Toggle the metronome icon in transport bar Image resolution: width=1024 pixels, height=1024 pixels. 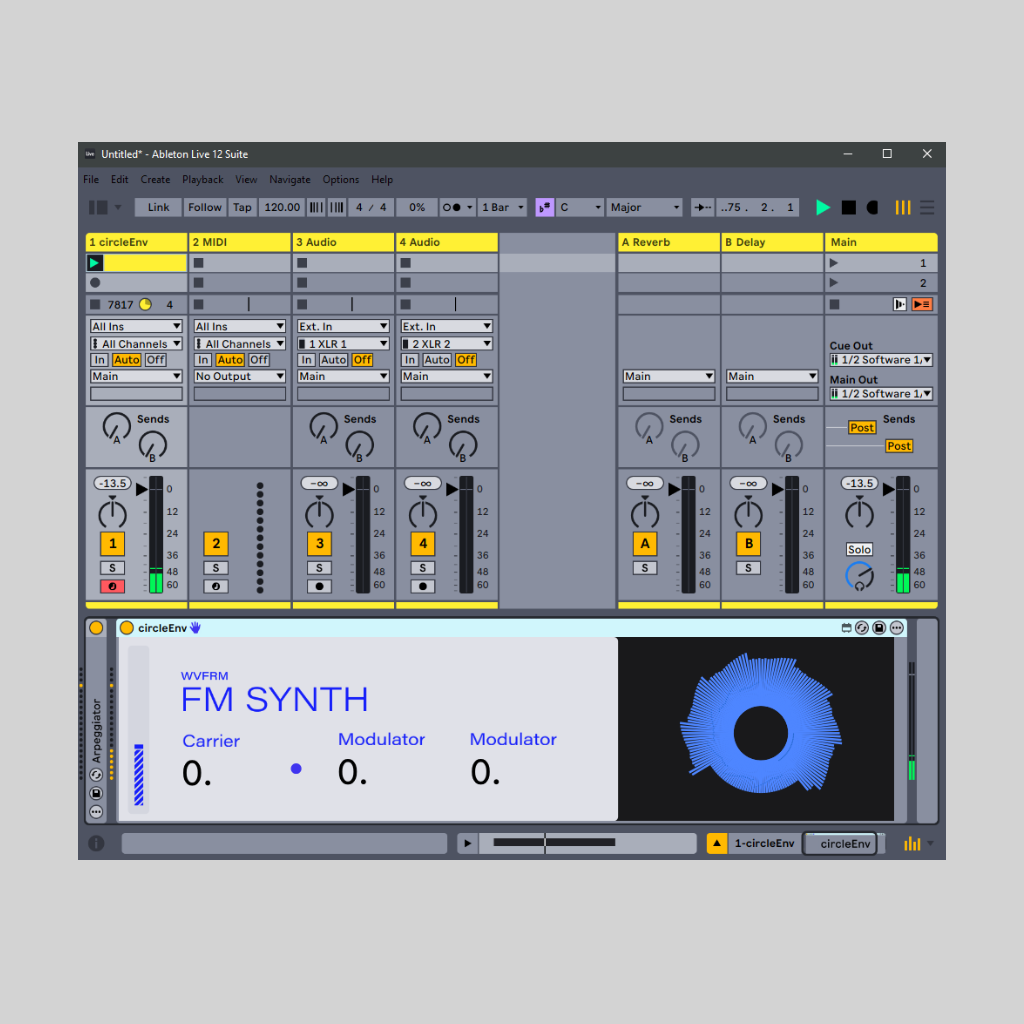coord(451,208)
